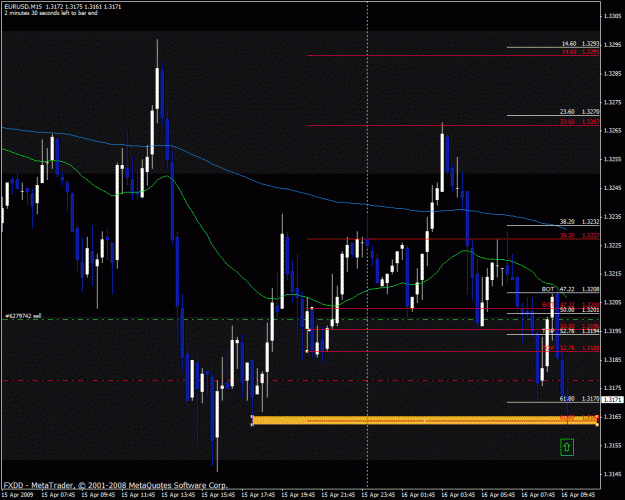Click the red TOP 52.78 1.3188 label
The image size is (625, 500).
571,348
